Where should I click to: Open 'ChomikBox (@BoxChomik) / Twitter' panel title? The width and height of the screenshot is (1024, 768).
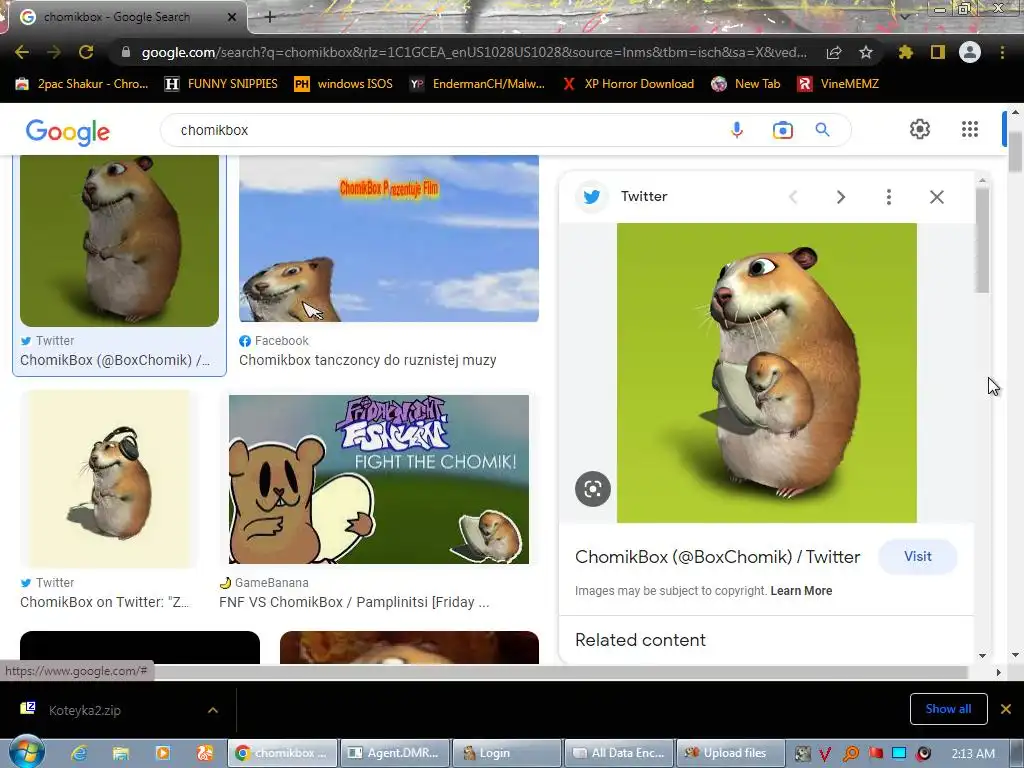[717, 556]
